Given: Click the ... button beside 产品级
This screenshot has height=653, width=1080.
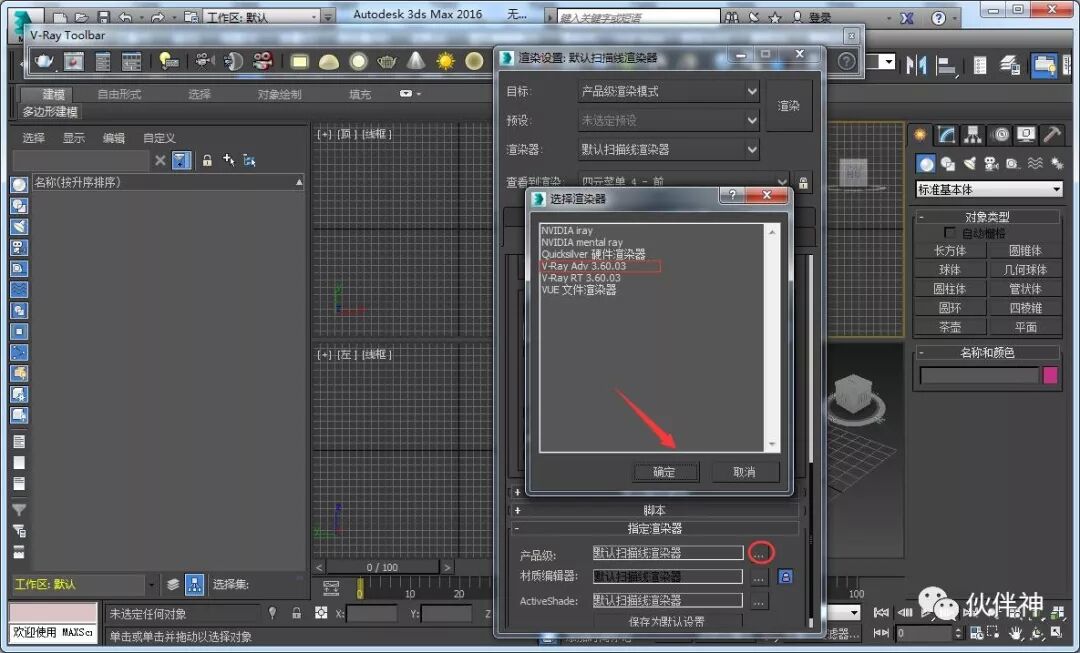Looking at the screenshot, I should [x=759, y=552].
